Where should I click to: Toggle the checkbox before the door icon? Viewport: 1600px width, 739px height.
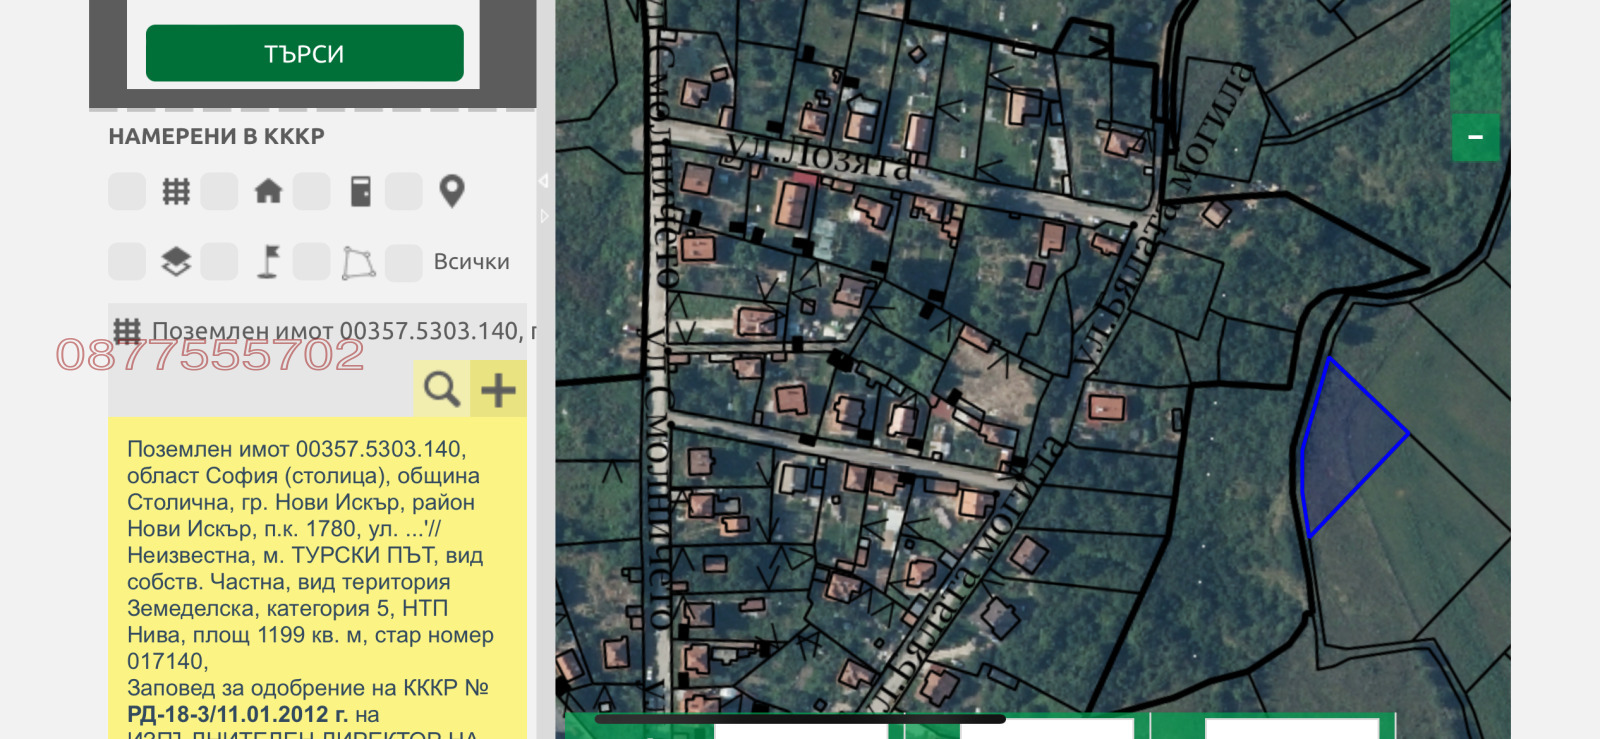coord(311,191)
